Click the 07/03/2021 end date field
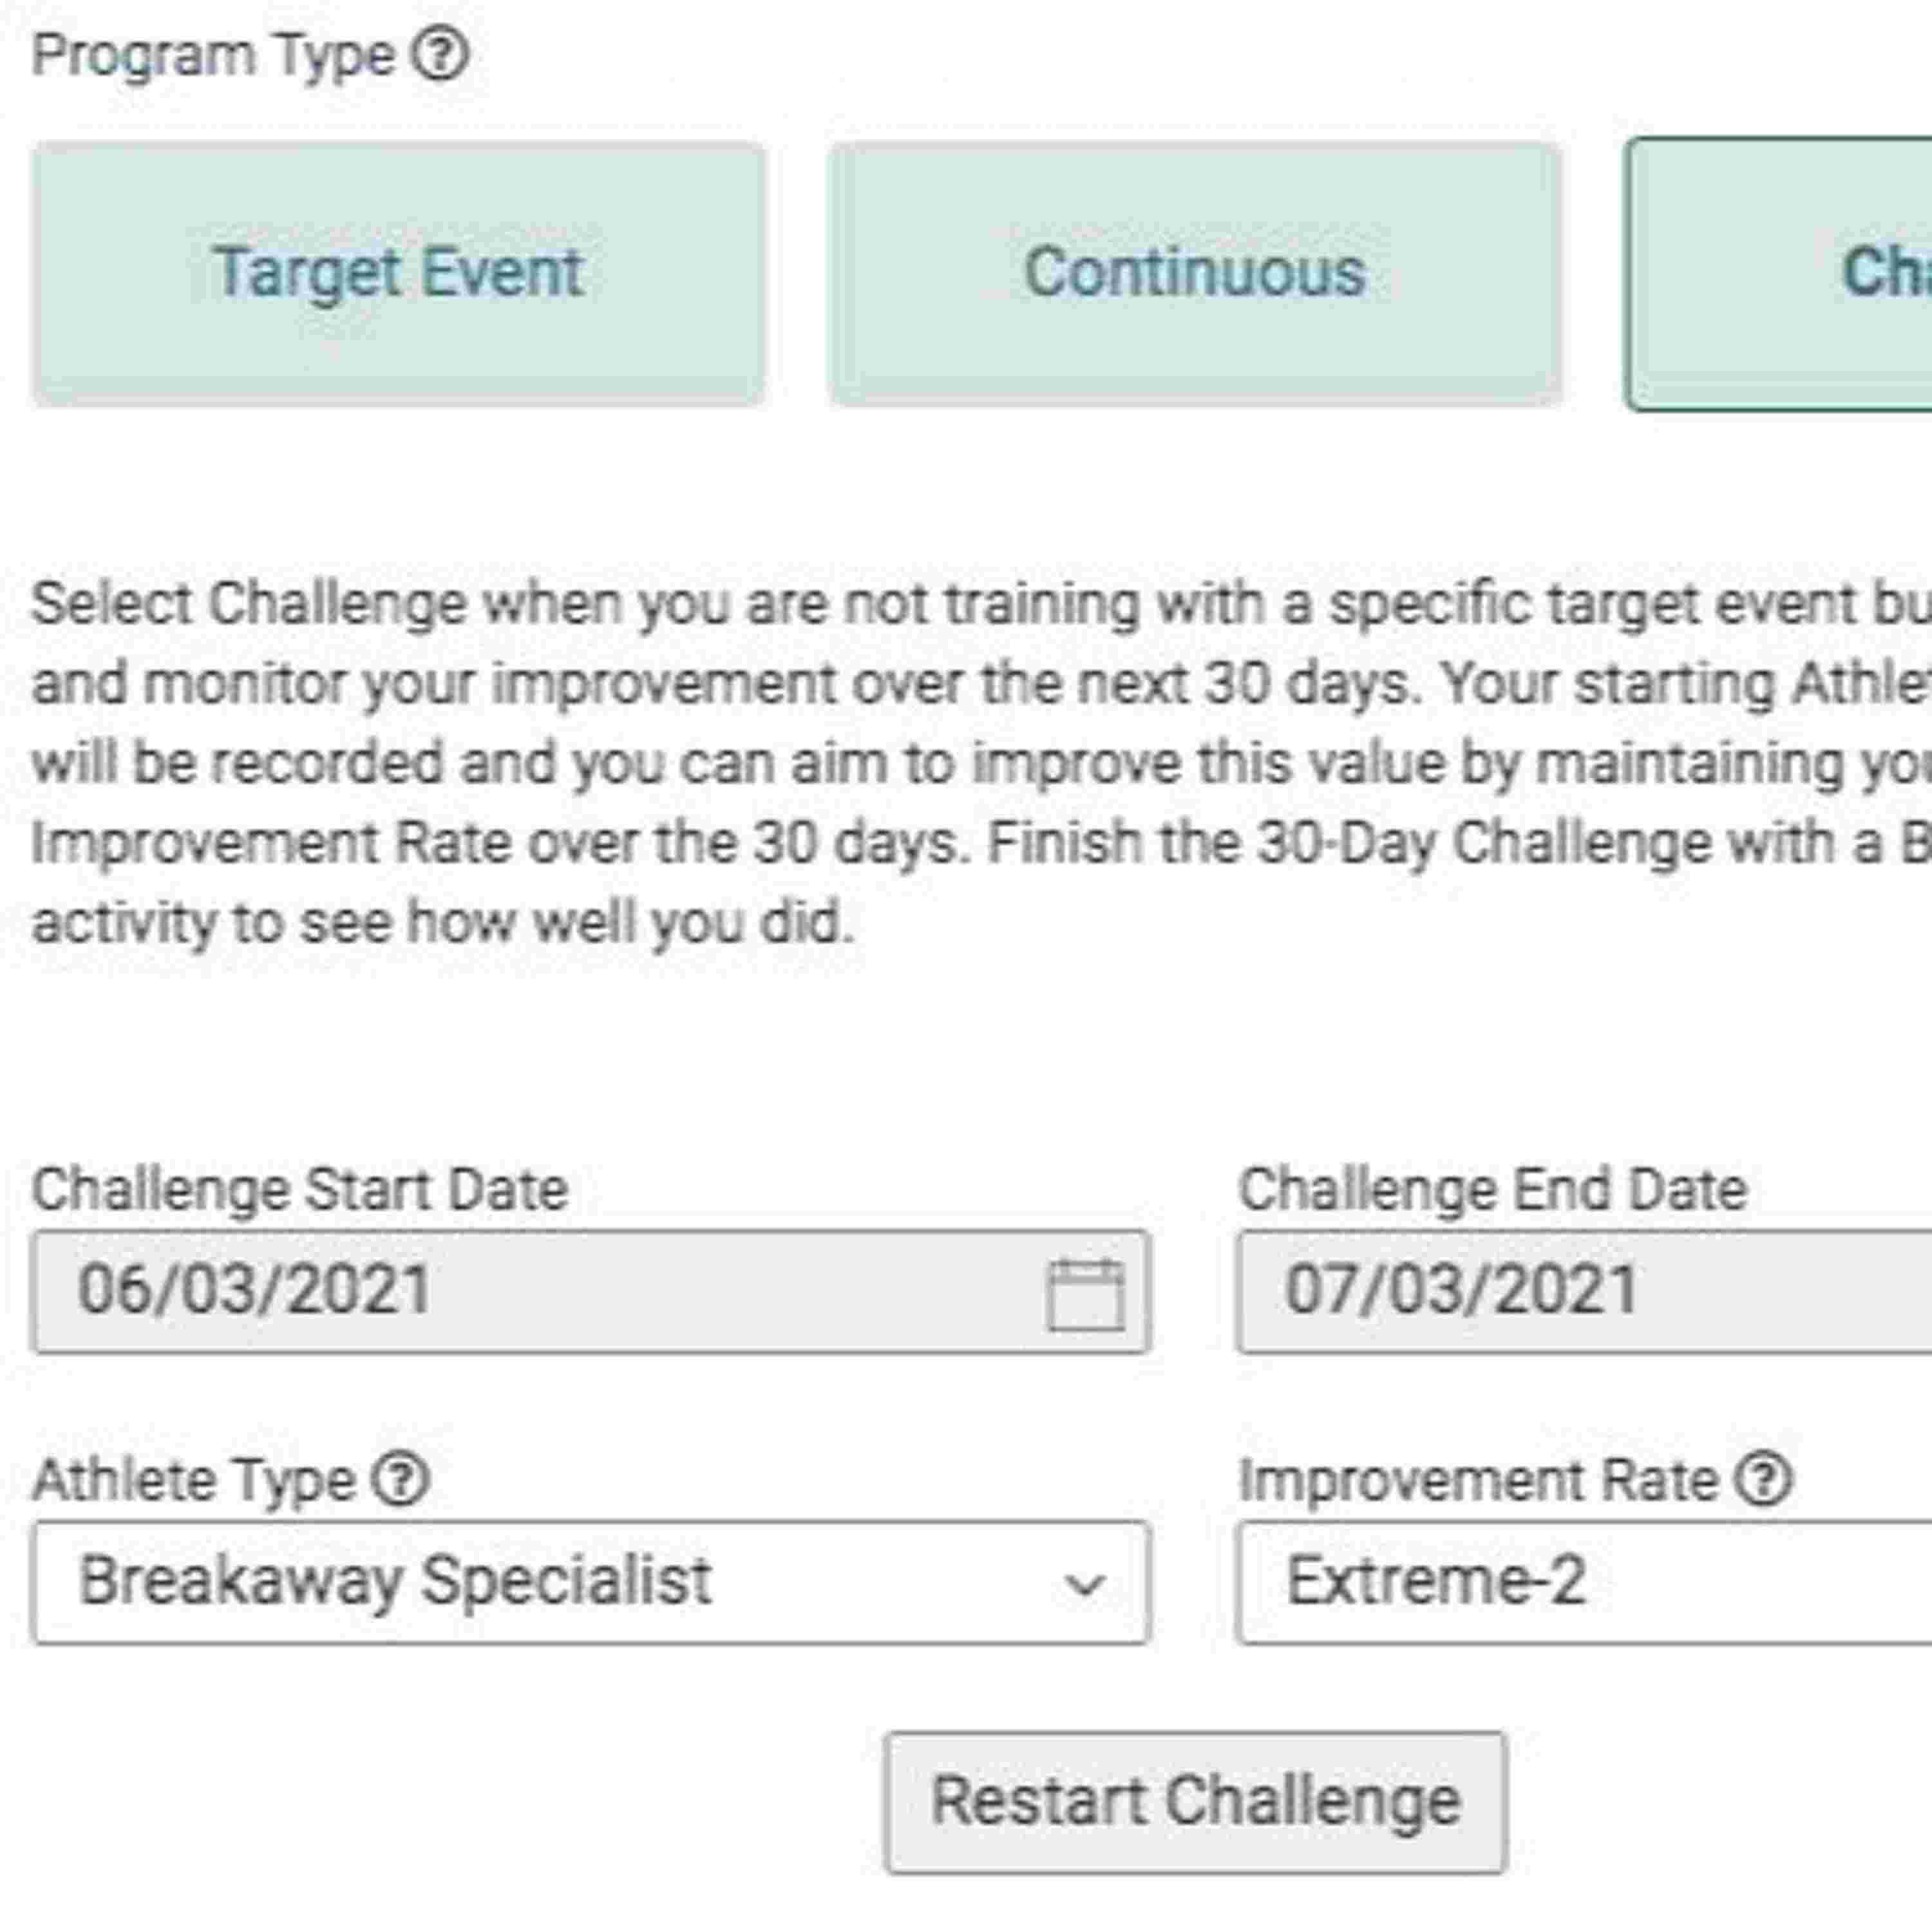This screenshot has height=1932, width=1932. (1580, 1292)
